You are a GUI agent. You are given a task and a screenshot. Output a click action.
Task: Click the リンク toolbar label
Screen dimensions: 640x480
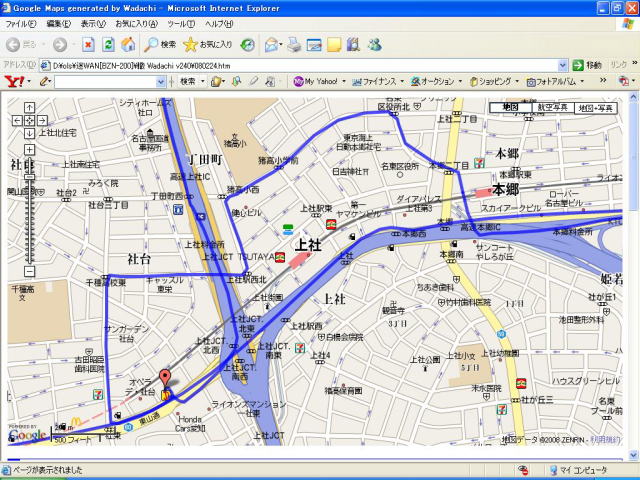619,65
